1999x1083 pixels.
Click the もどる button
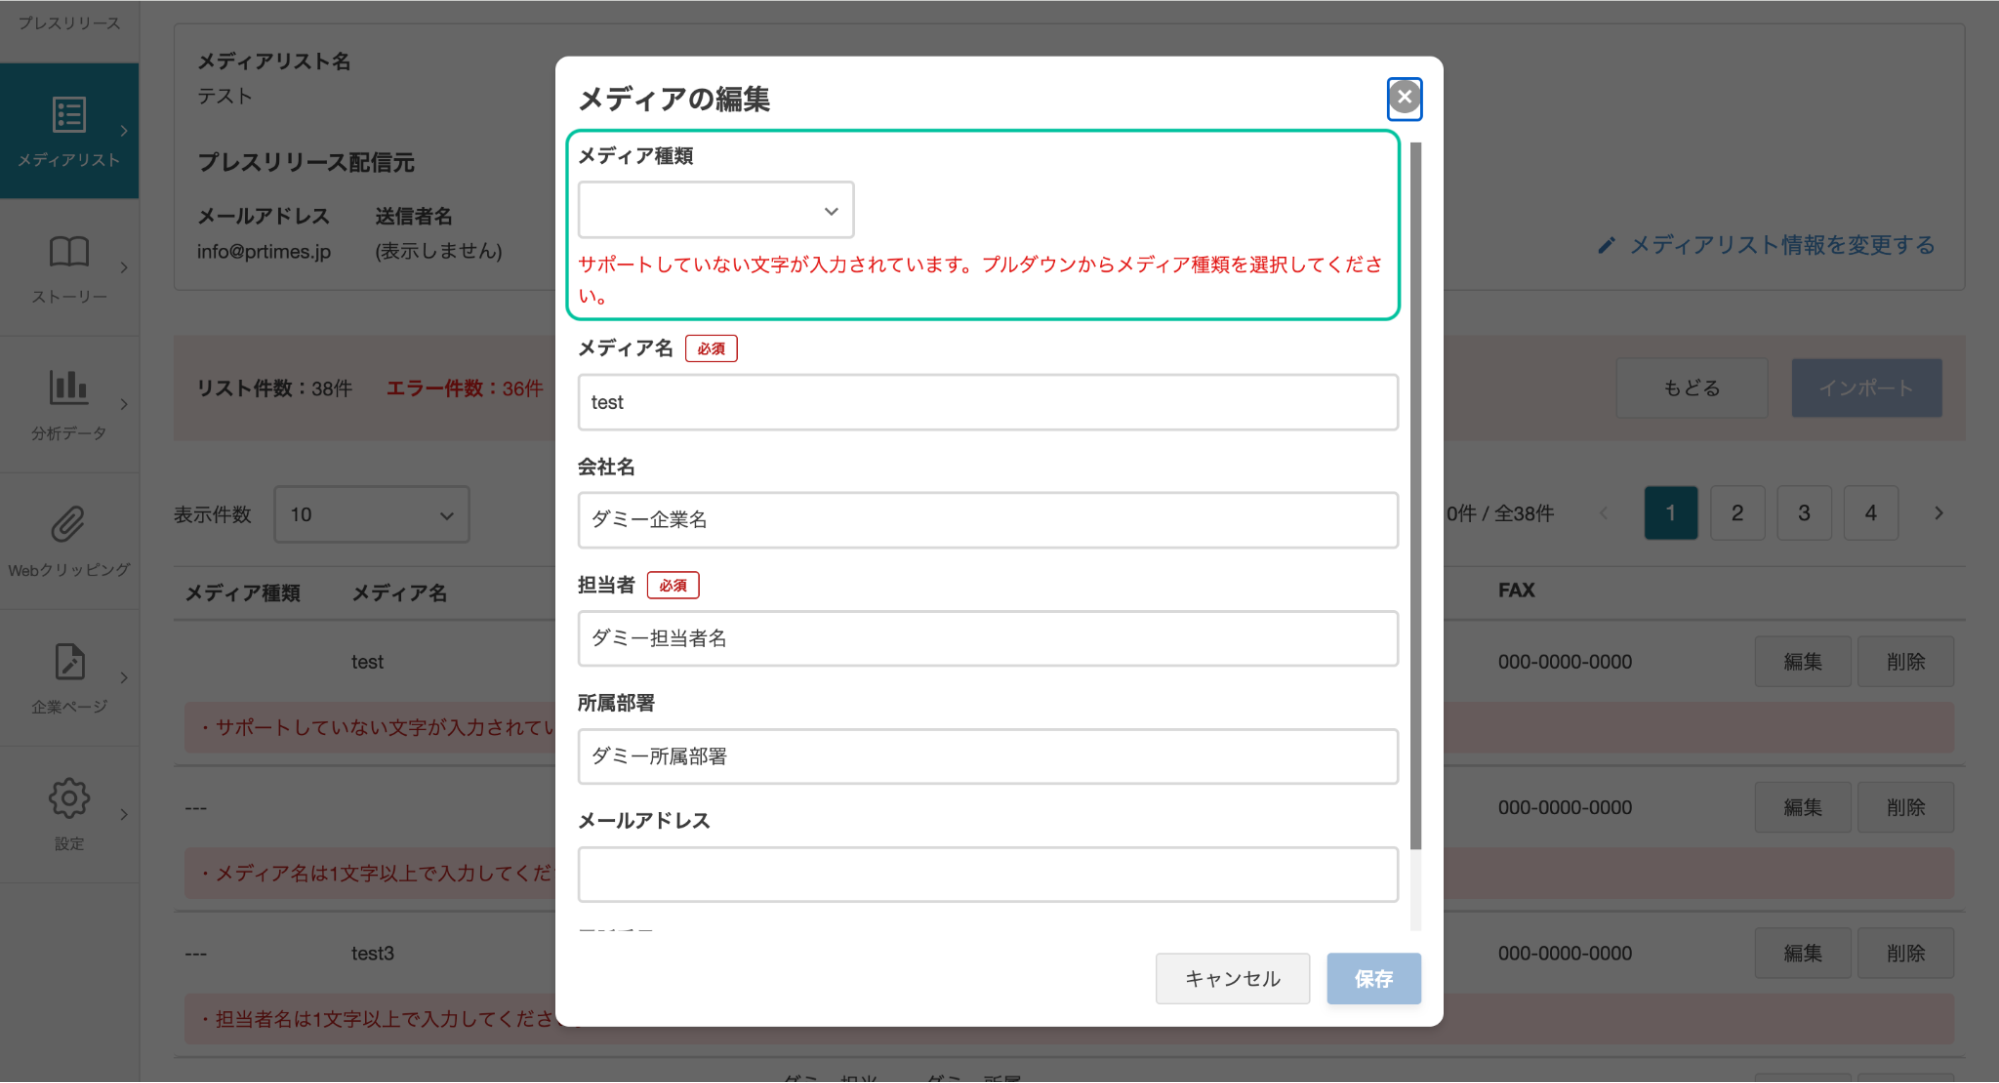coord(1691,388)
